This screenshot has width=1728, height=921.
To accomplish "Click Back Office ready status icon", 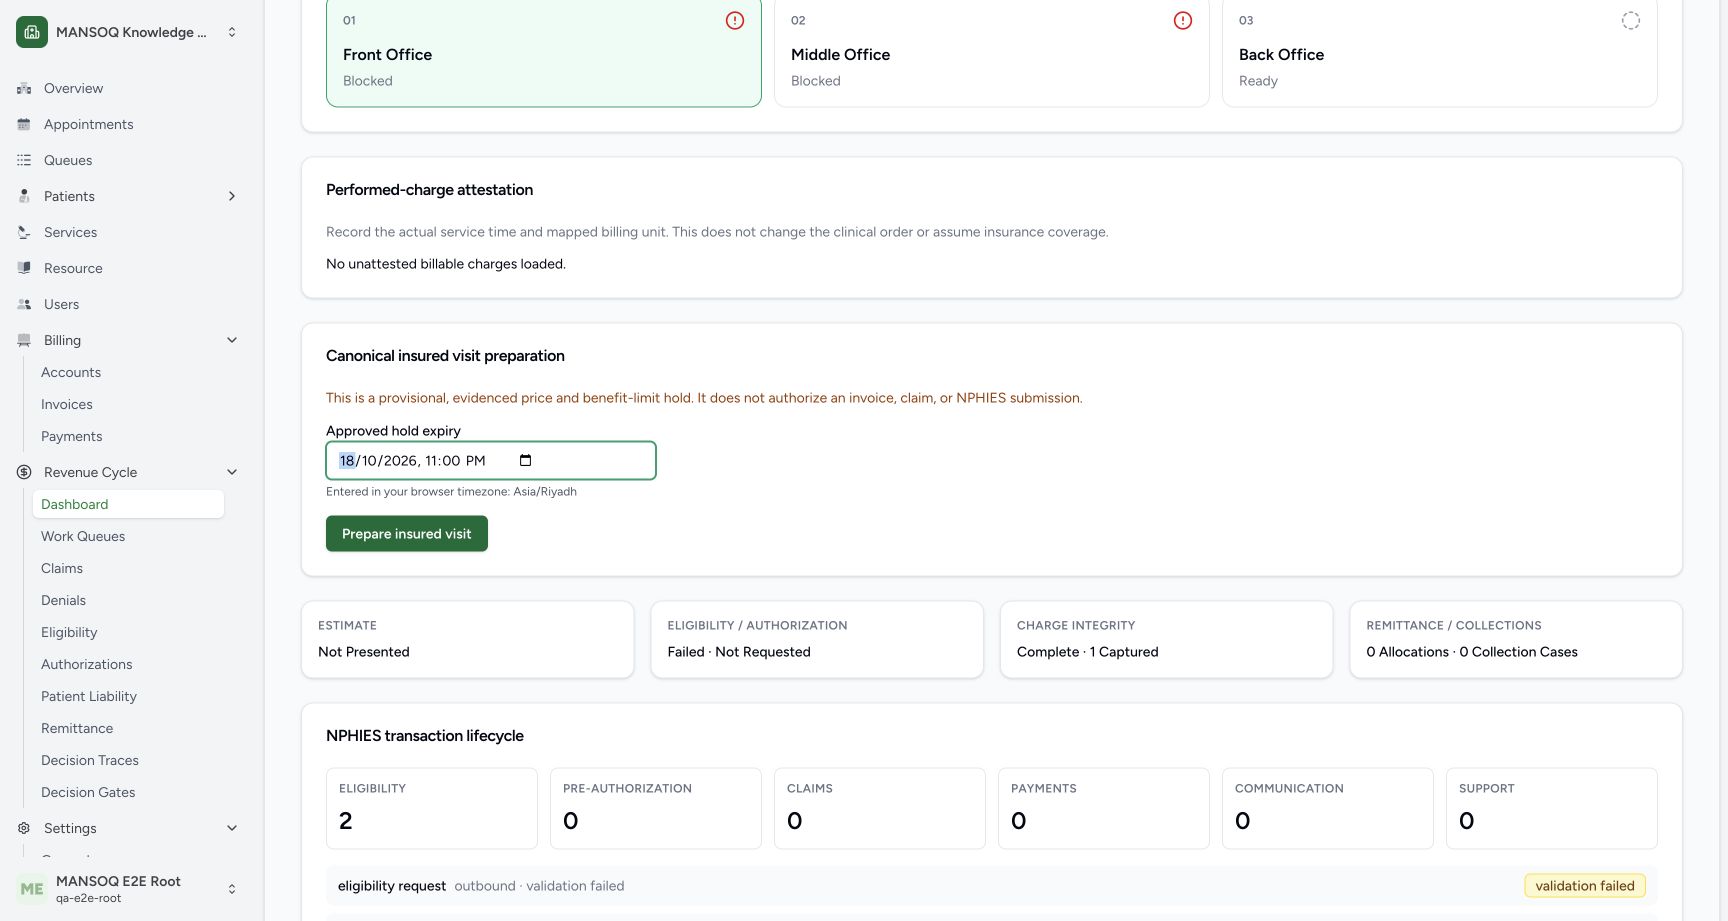I will (x=1631, y=20).
